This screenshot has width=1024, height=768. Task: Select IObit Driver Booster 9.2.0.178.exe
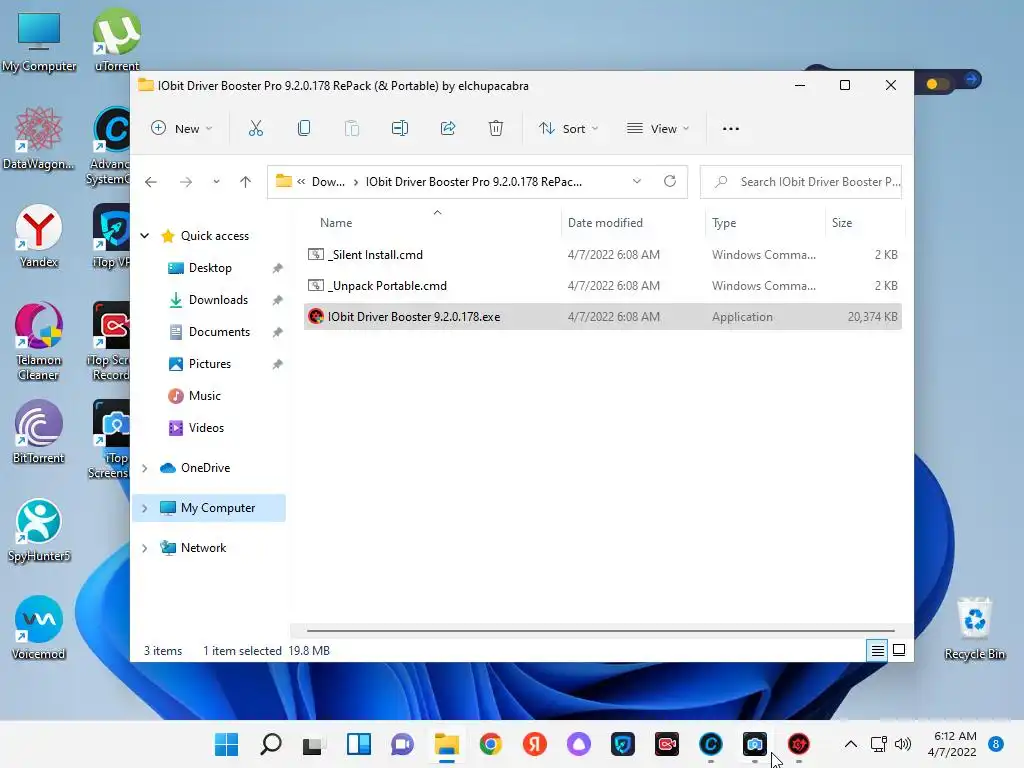coord(602,317)
